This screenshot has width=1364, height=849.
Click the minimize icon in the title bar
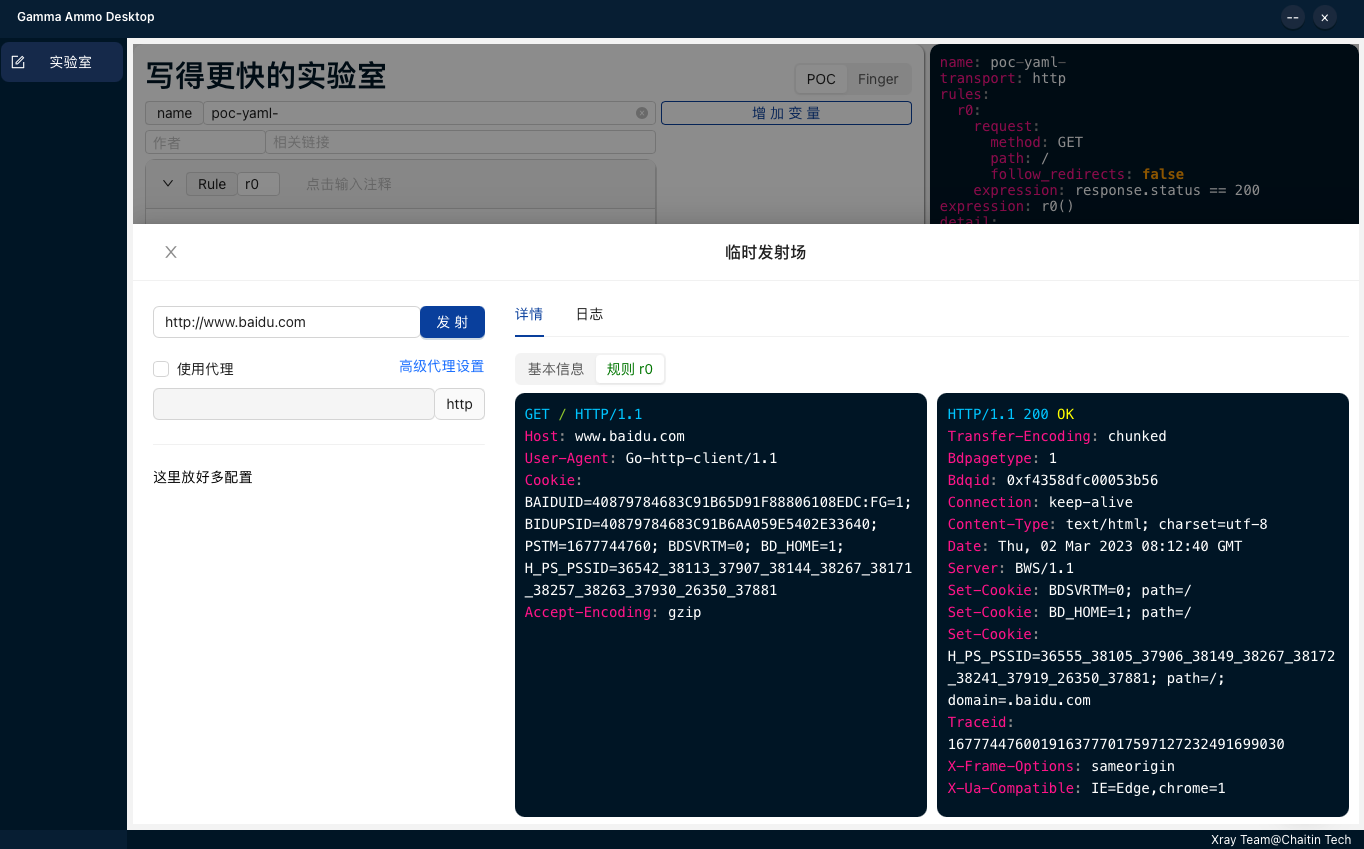tap(1292, 17)
